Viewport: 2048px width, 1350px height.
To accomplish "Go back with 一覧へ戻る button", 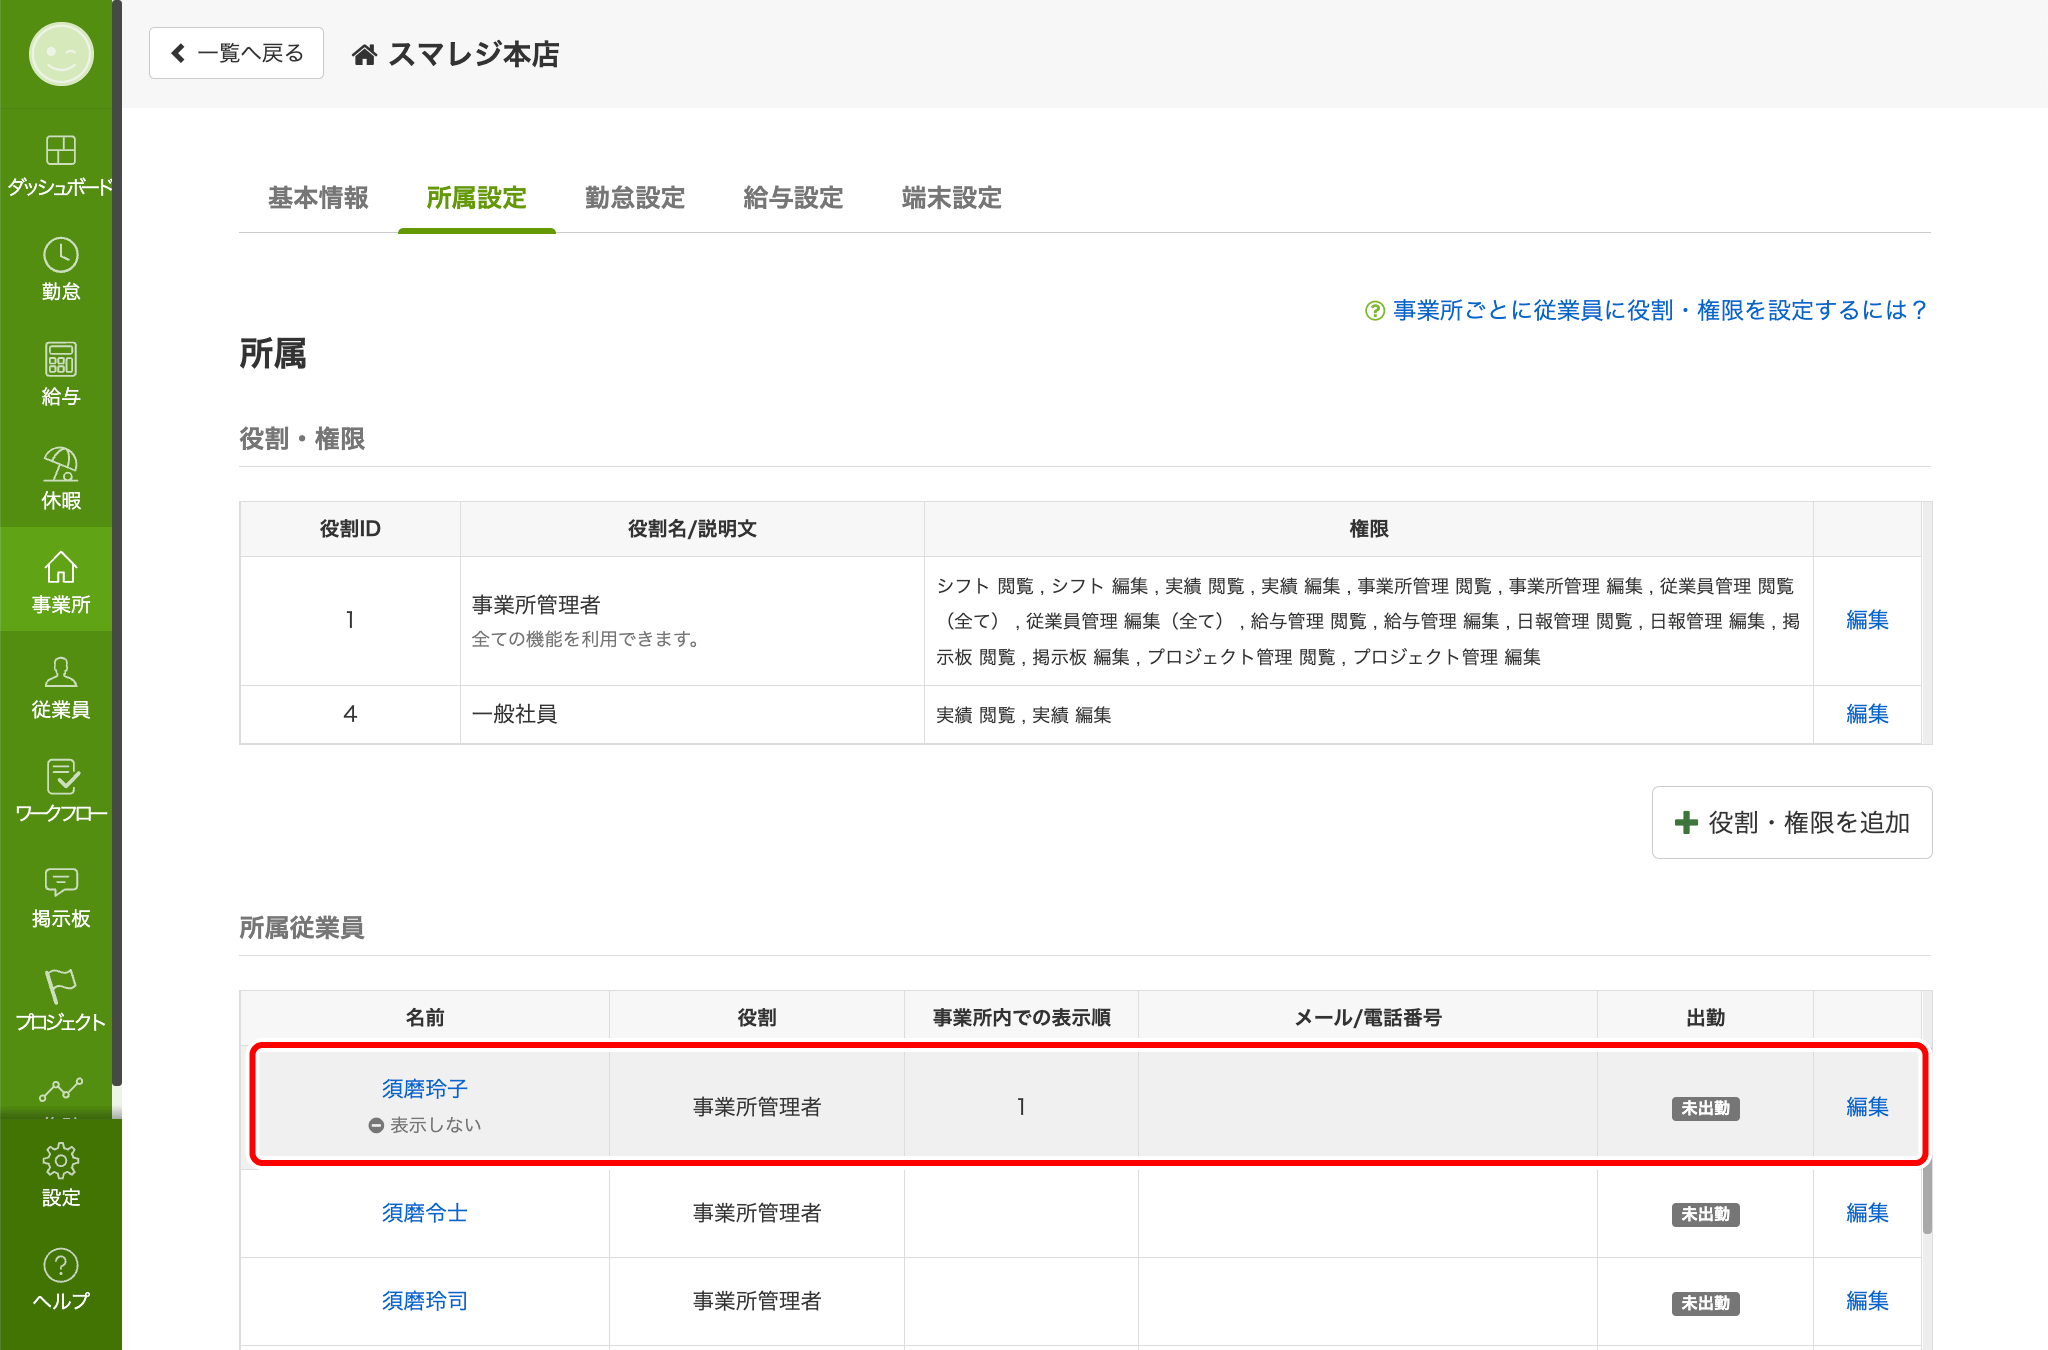I will (236, 53).
